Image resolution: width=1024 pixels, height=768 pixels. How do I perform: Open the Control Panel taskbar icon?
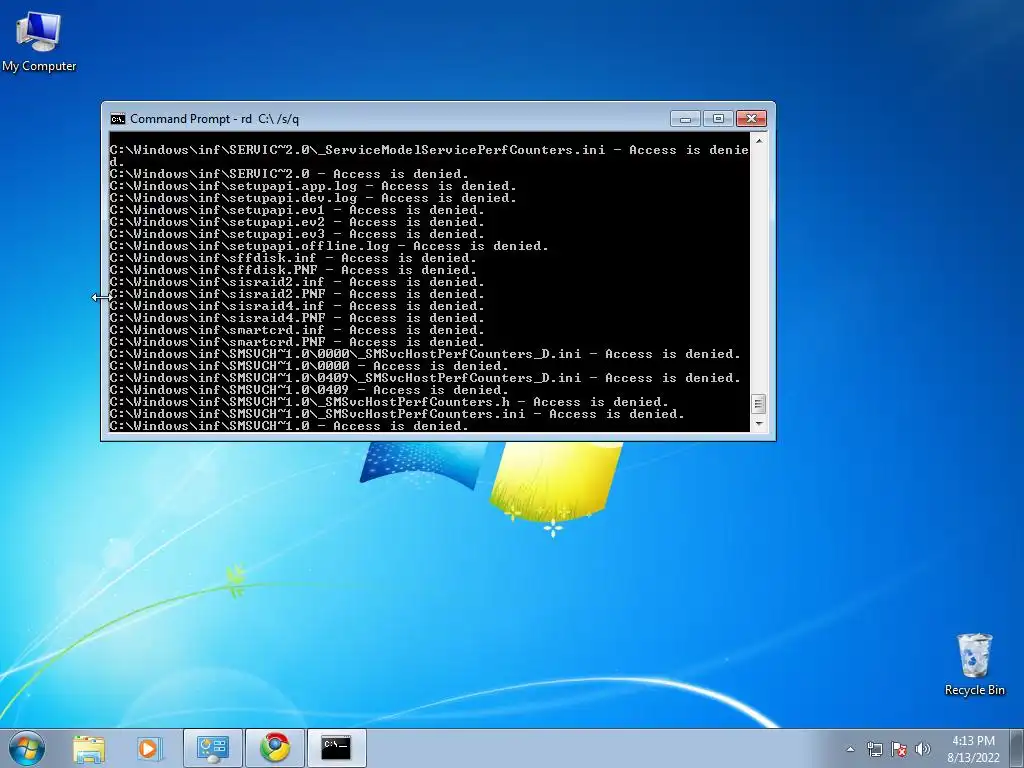click(212, 748)
